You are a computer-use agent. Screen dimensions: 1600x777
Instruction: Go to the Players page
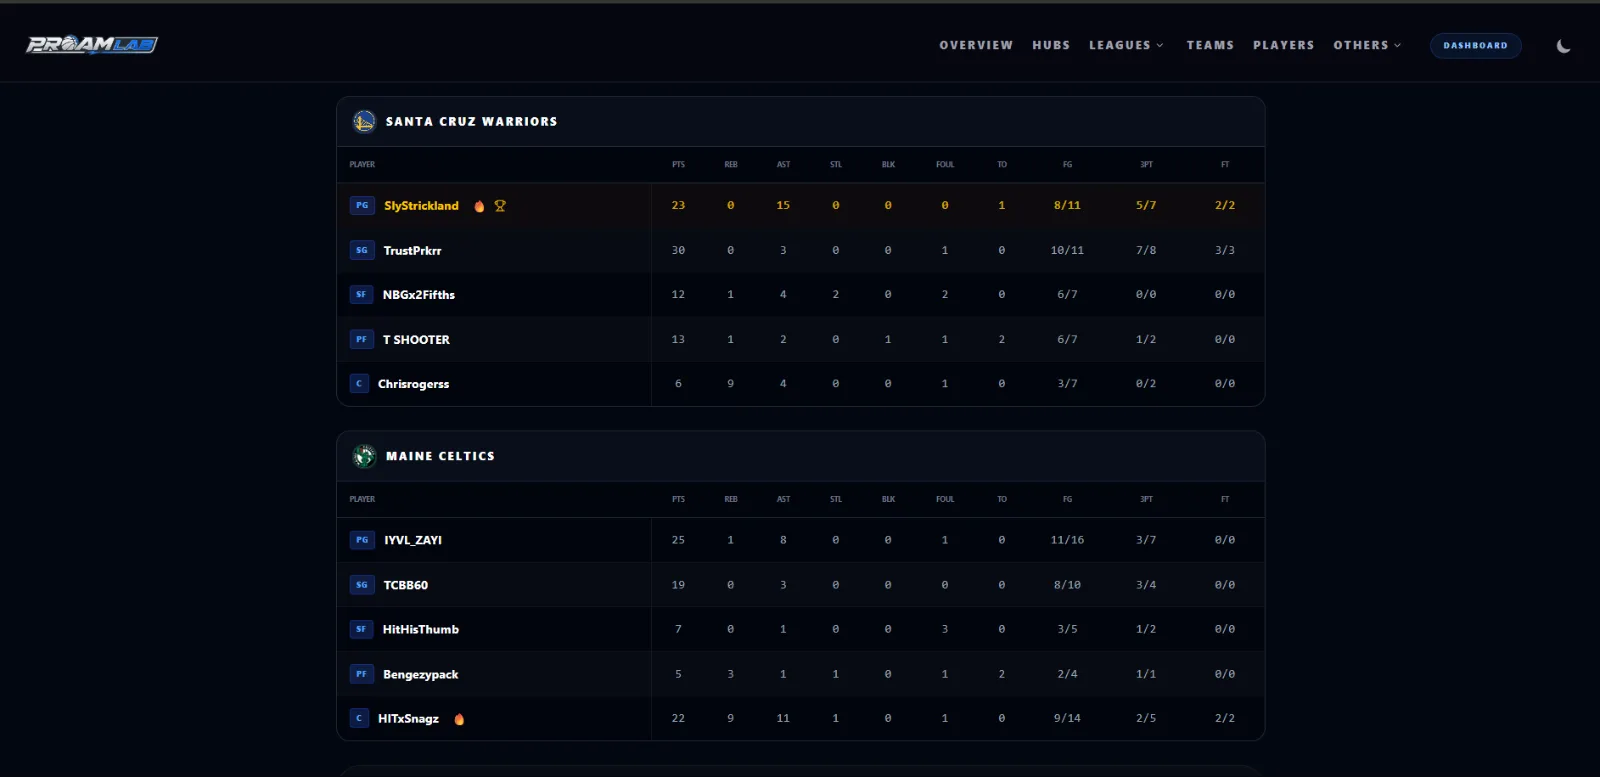(x=1284, y=45)
